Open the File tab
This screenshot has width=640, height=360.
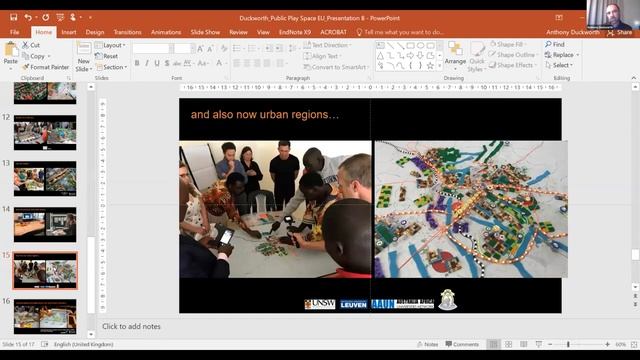pyautogui.click(x=15, y=32)
